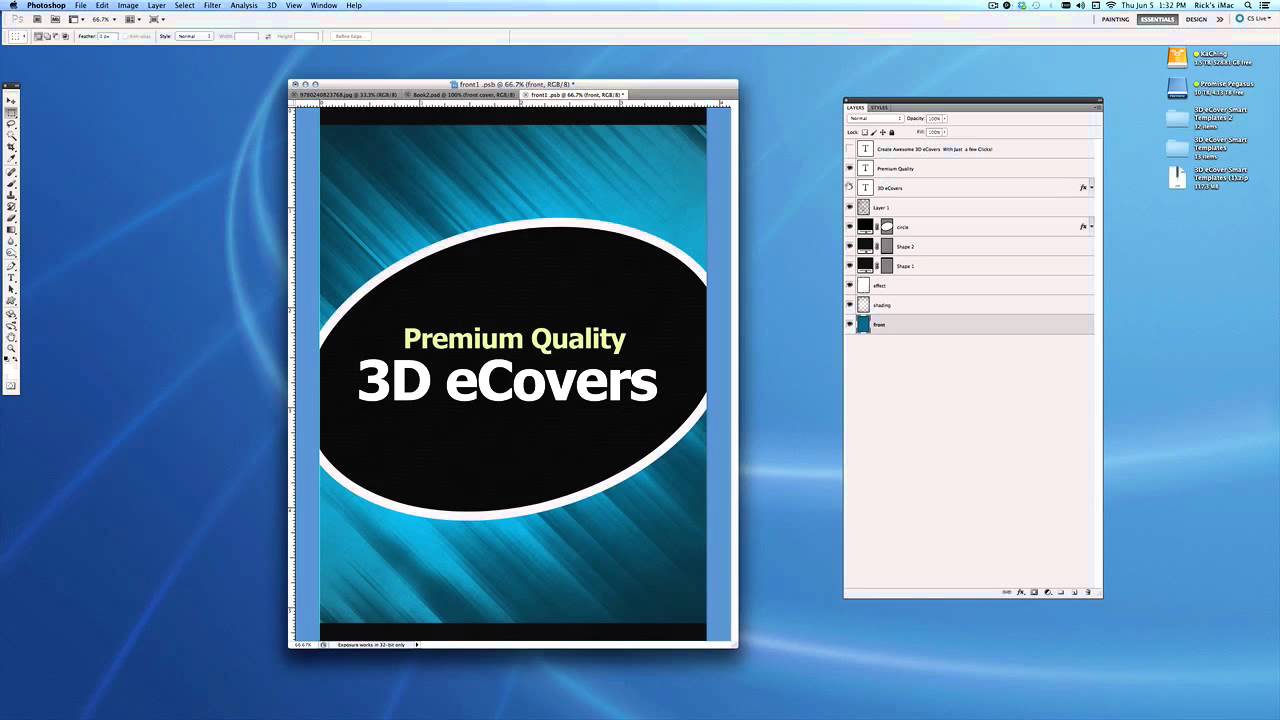
Task: Open the Opacity slider arrow
Action: [945, 118]
